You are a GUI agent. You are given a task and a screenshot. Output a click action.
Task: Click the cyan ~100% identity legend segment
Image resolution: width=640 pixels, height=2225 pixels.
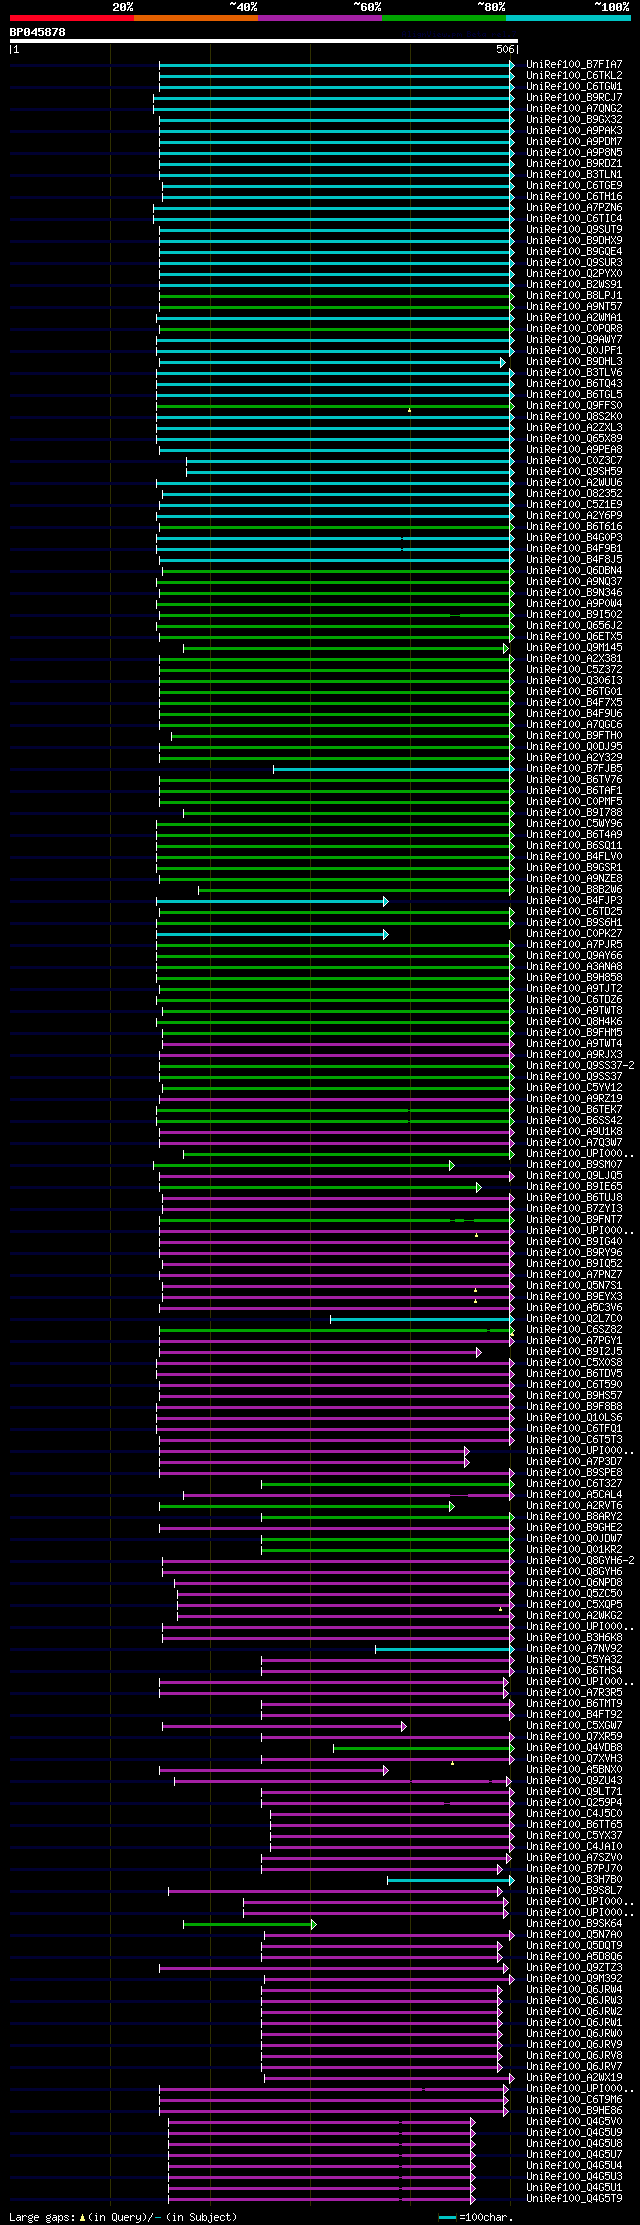[x=568, y=18]
